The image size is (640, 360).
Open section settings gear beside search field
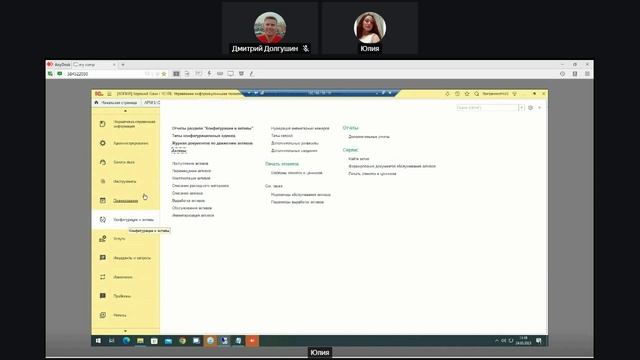tap(531, 108)
